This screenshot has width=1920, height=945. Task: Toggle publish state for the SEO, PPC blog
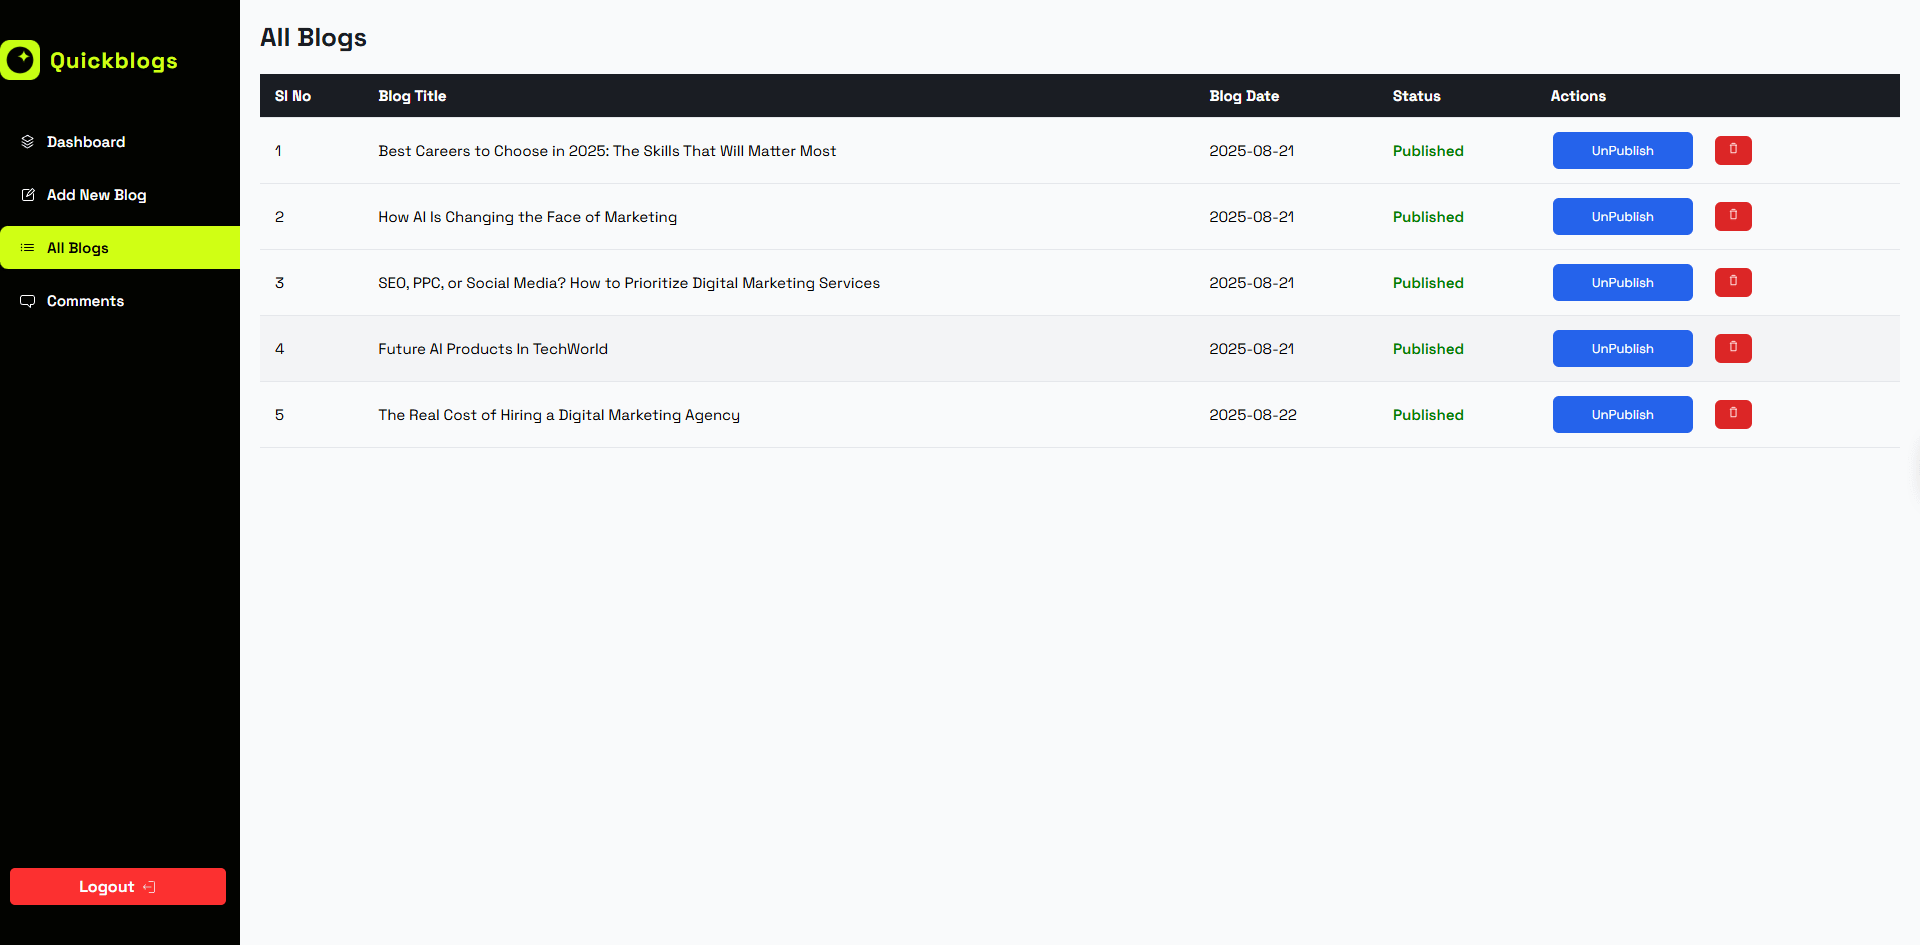pos(1622,282)
